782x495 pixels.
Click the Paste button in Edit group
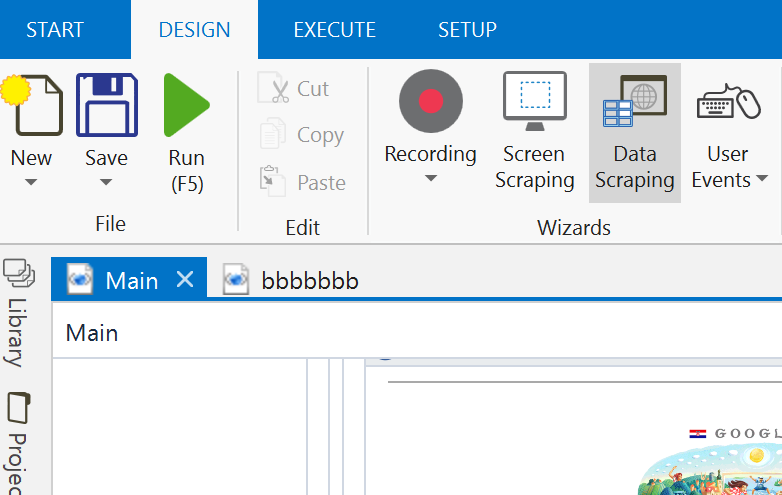[x=303, y=183]
